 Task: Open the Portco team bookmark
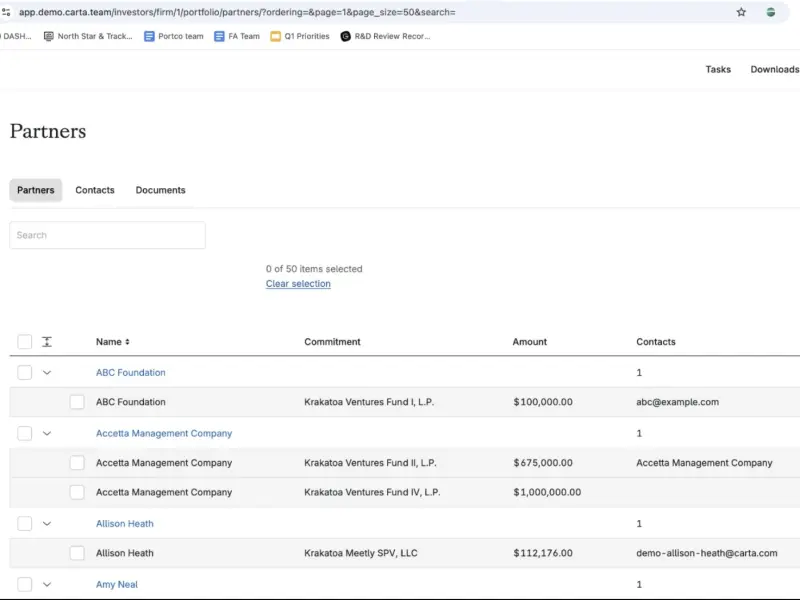(173, 36)
